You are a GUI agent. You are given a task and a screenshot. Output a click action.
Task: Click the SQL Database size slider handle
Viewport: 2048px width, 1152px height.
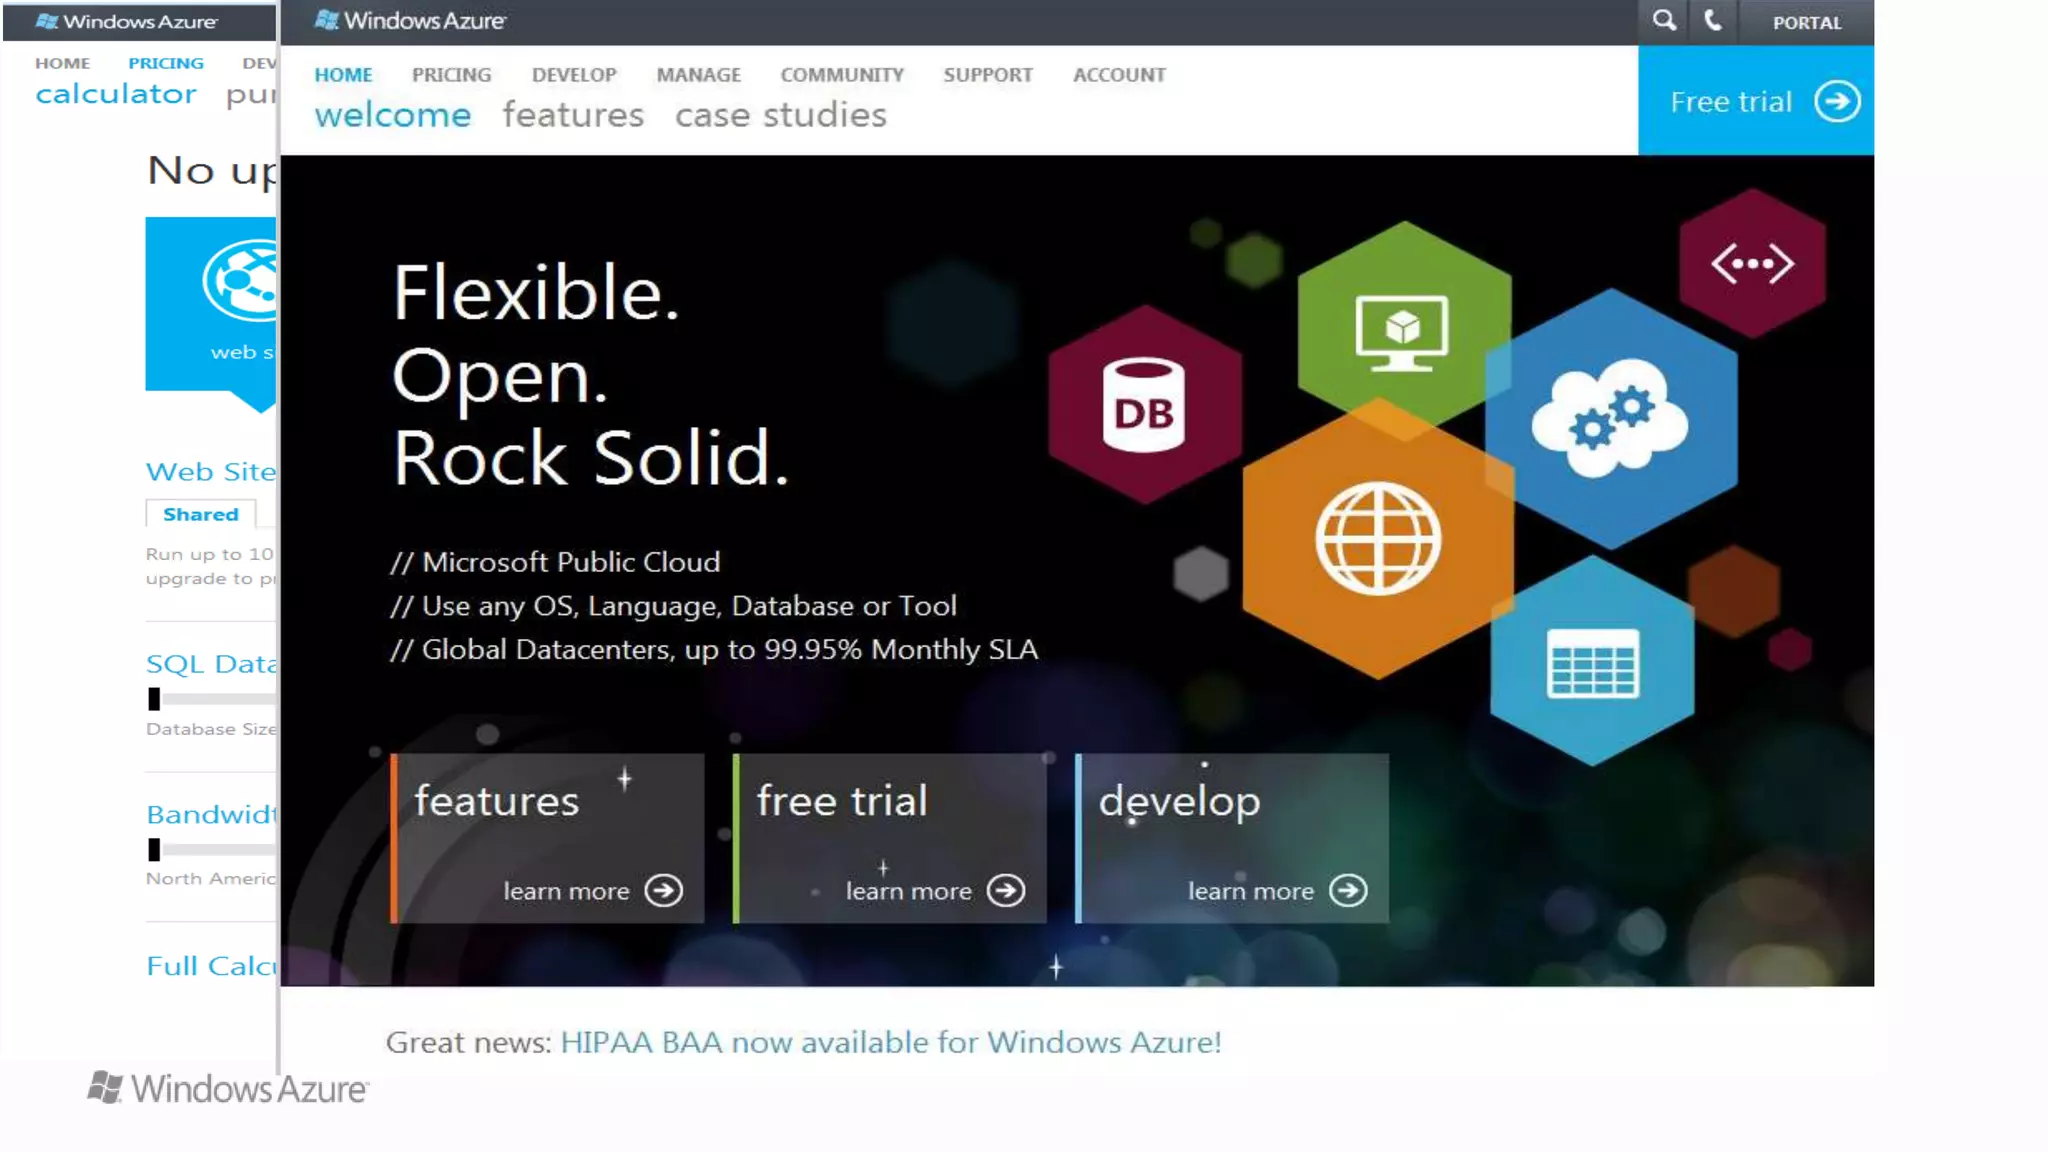click(x=154, y=699)
